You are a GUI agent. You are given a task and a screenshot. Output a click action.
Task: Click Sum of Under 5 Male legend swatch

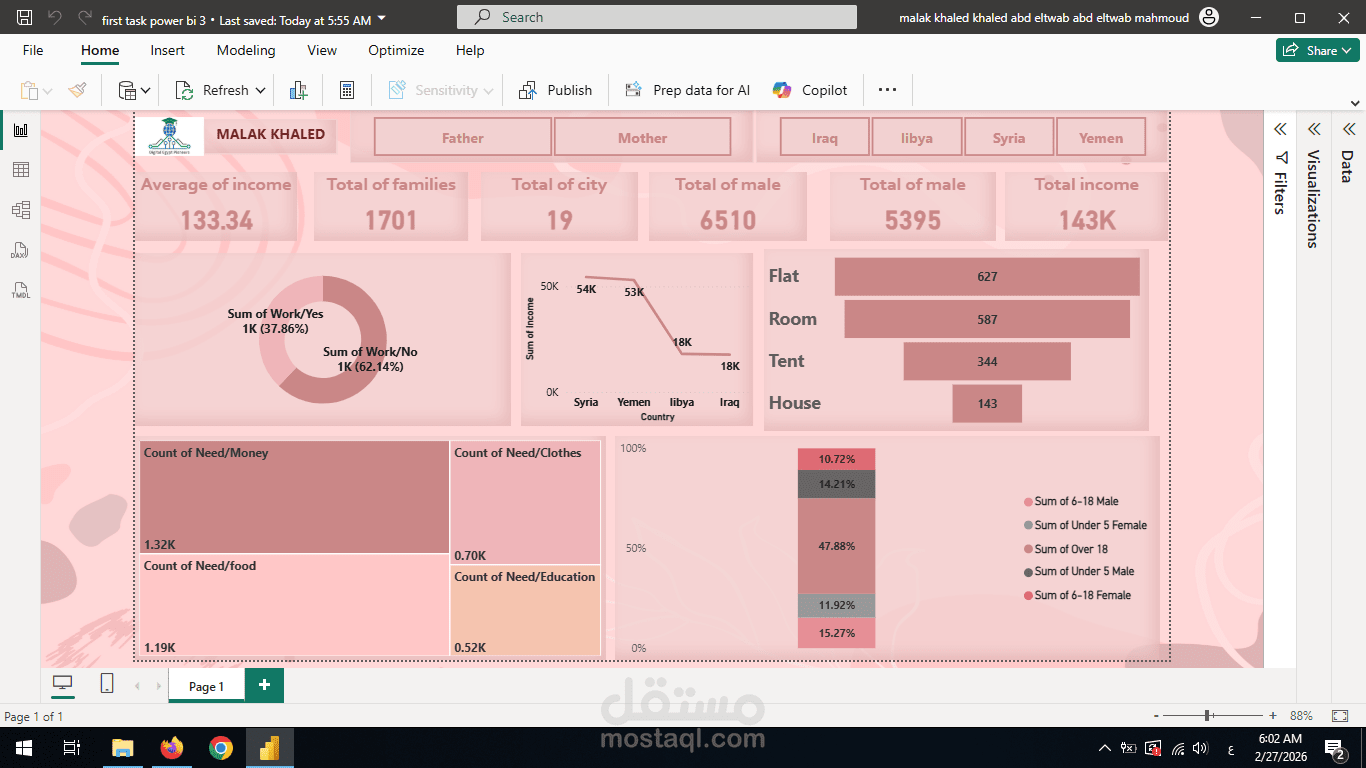(x=1028, y=572)
